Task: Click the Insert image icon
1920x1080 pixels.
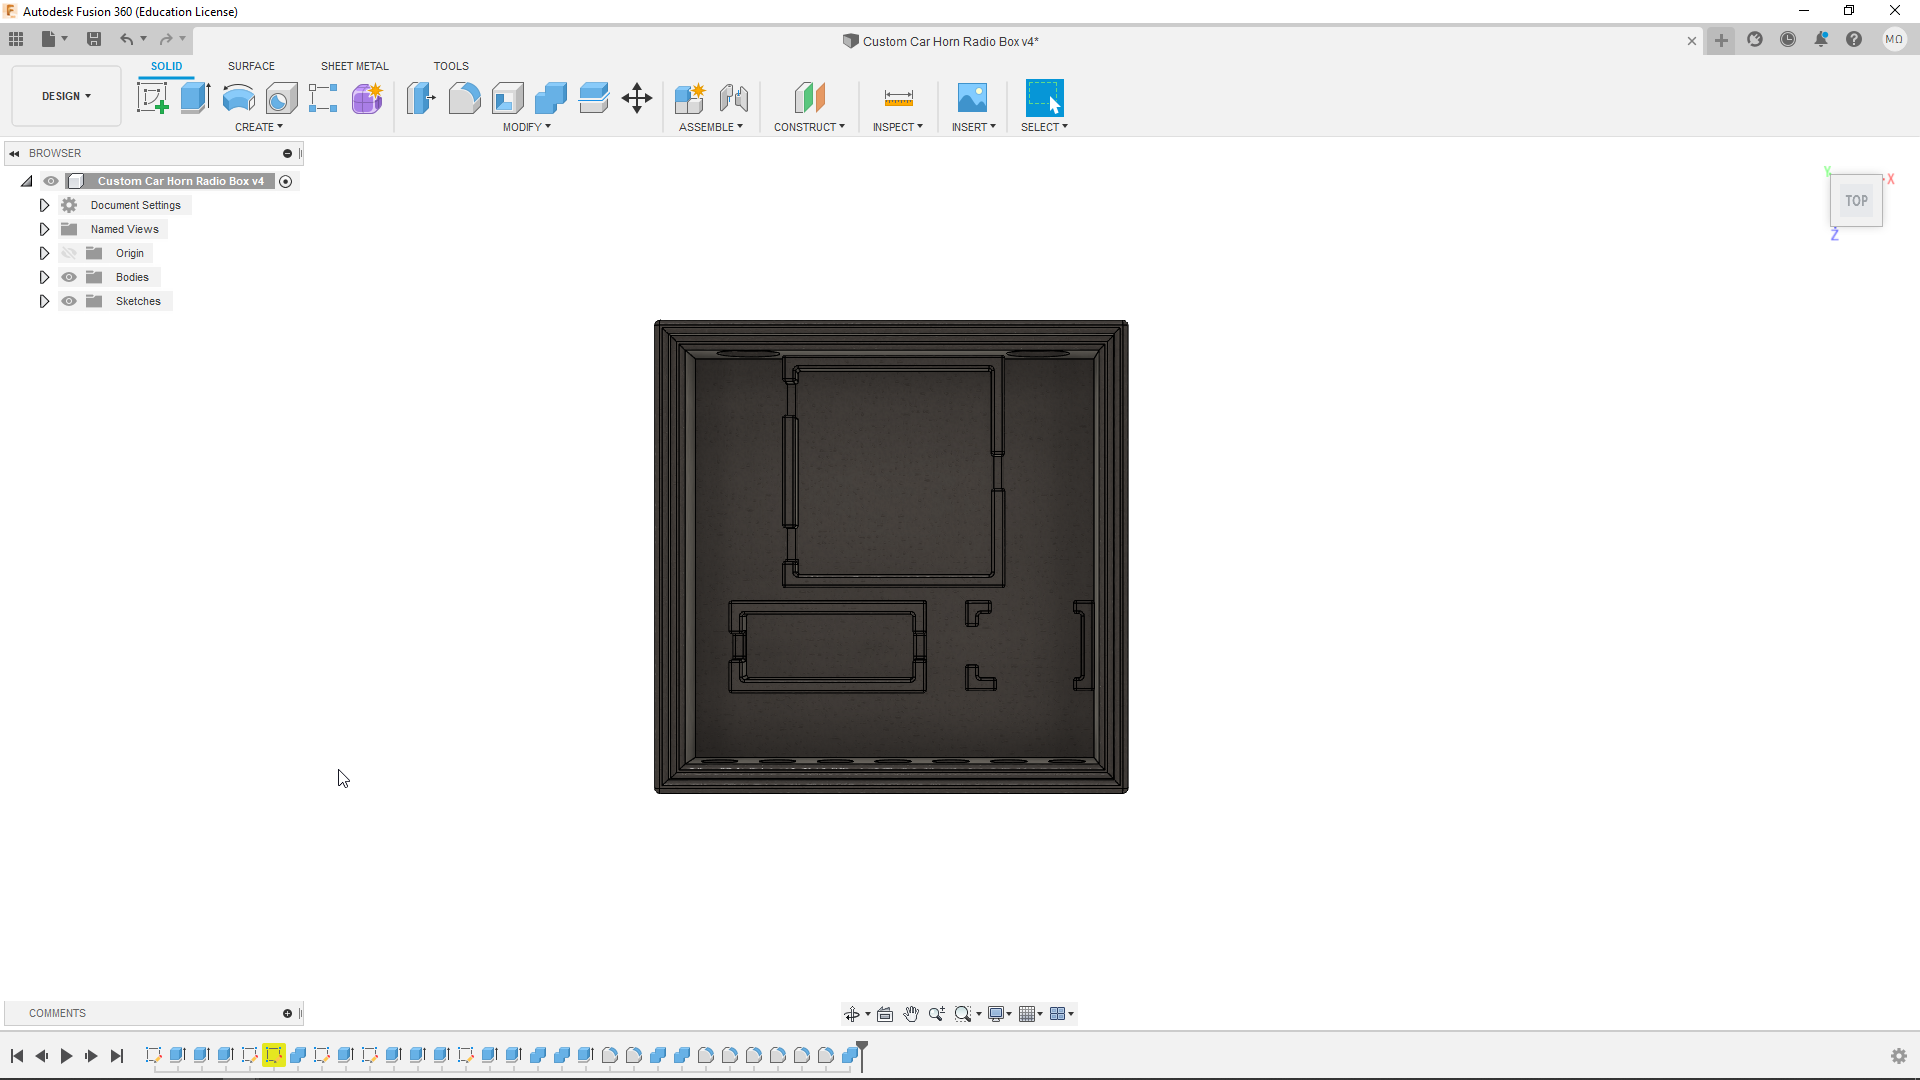Action: (972, 98)
